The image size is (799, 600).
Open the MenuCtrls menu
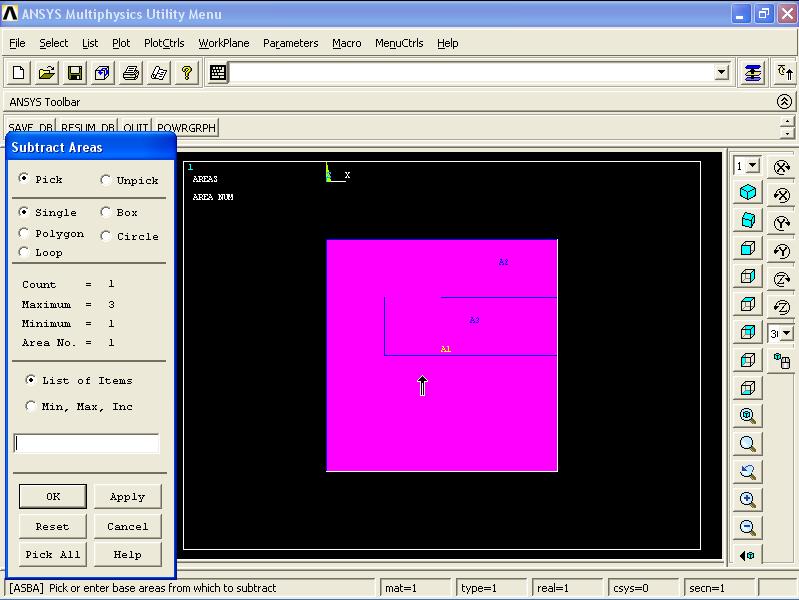click(x=399, y=43)
